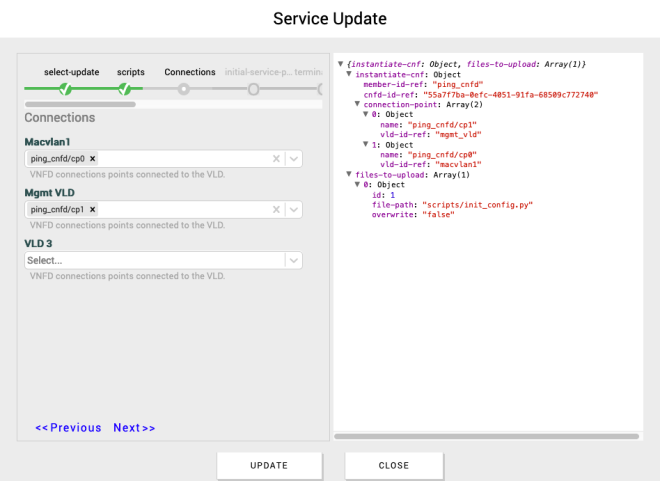Go to Previous step link

[68, 428]
